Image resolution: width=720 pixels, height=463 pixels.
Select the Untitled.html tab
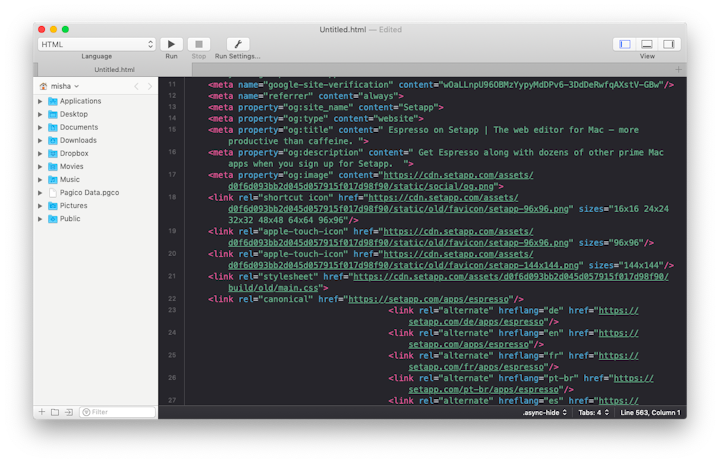click(114, 70)
